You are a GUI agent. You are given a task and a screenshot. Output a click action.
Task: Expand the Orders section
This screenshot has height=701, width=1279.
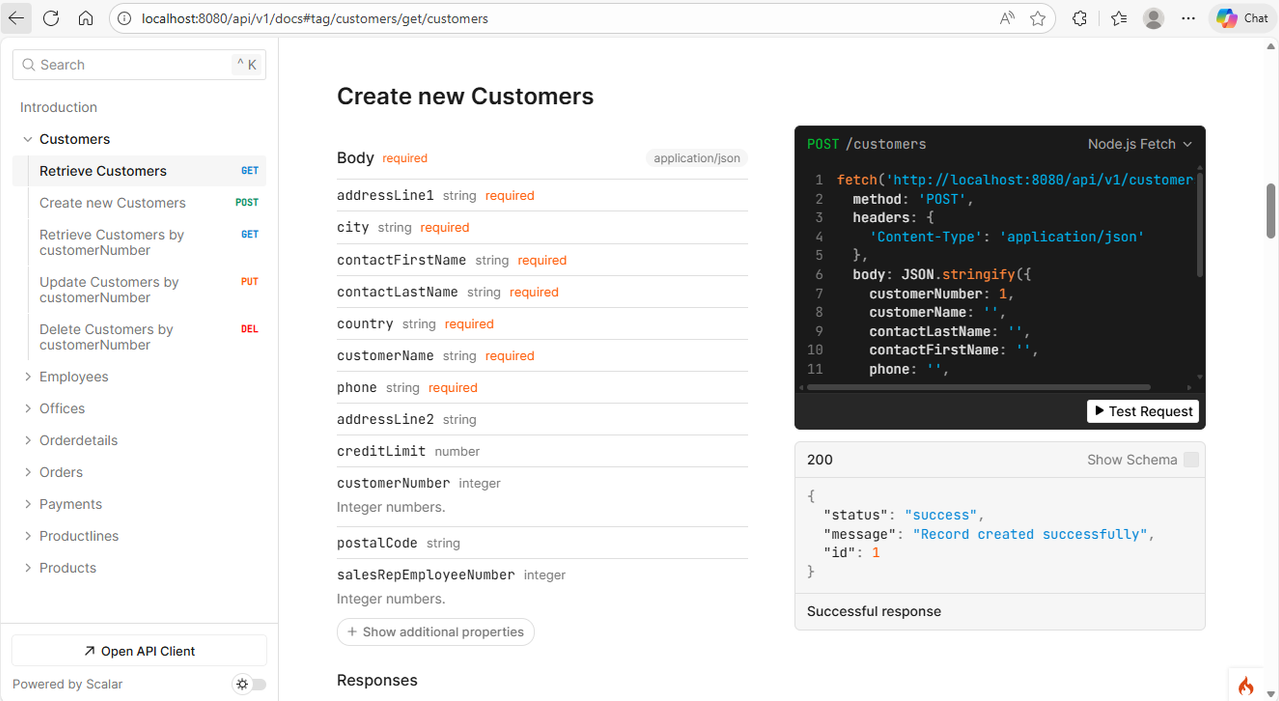(28, 473)
